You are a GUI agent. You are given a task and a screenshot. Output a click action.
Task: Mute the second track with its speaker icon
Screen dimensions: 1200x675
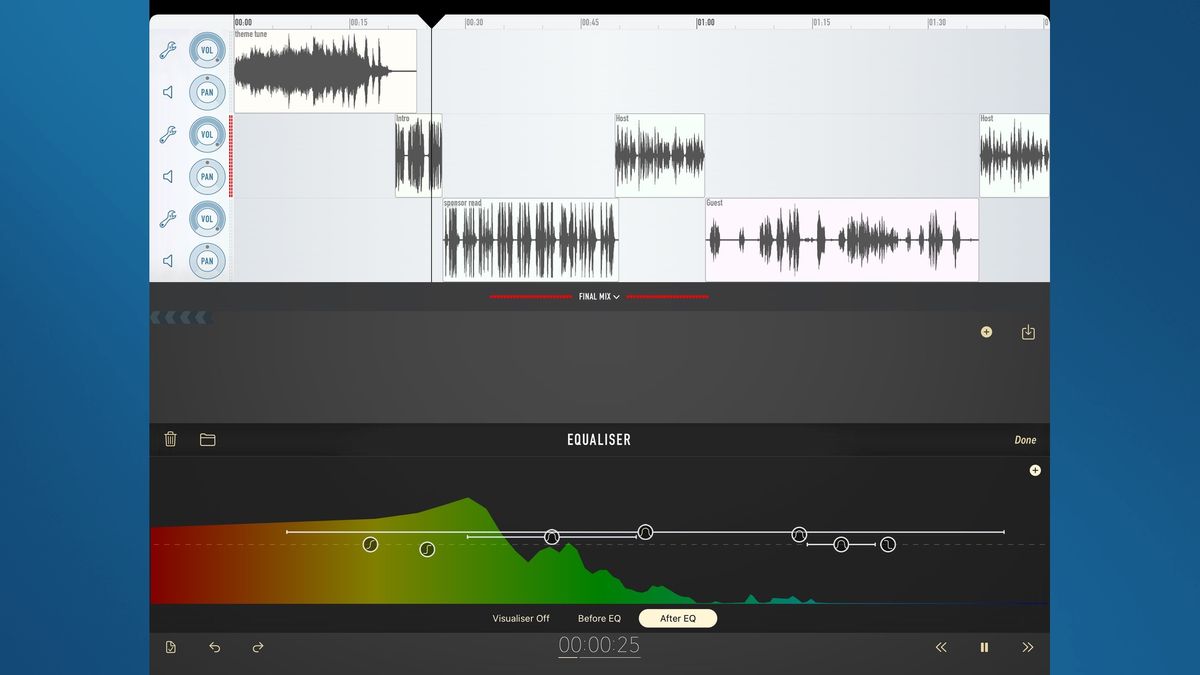click(x=170, y=176)
